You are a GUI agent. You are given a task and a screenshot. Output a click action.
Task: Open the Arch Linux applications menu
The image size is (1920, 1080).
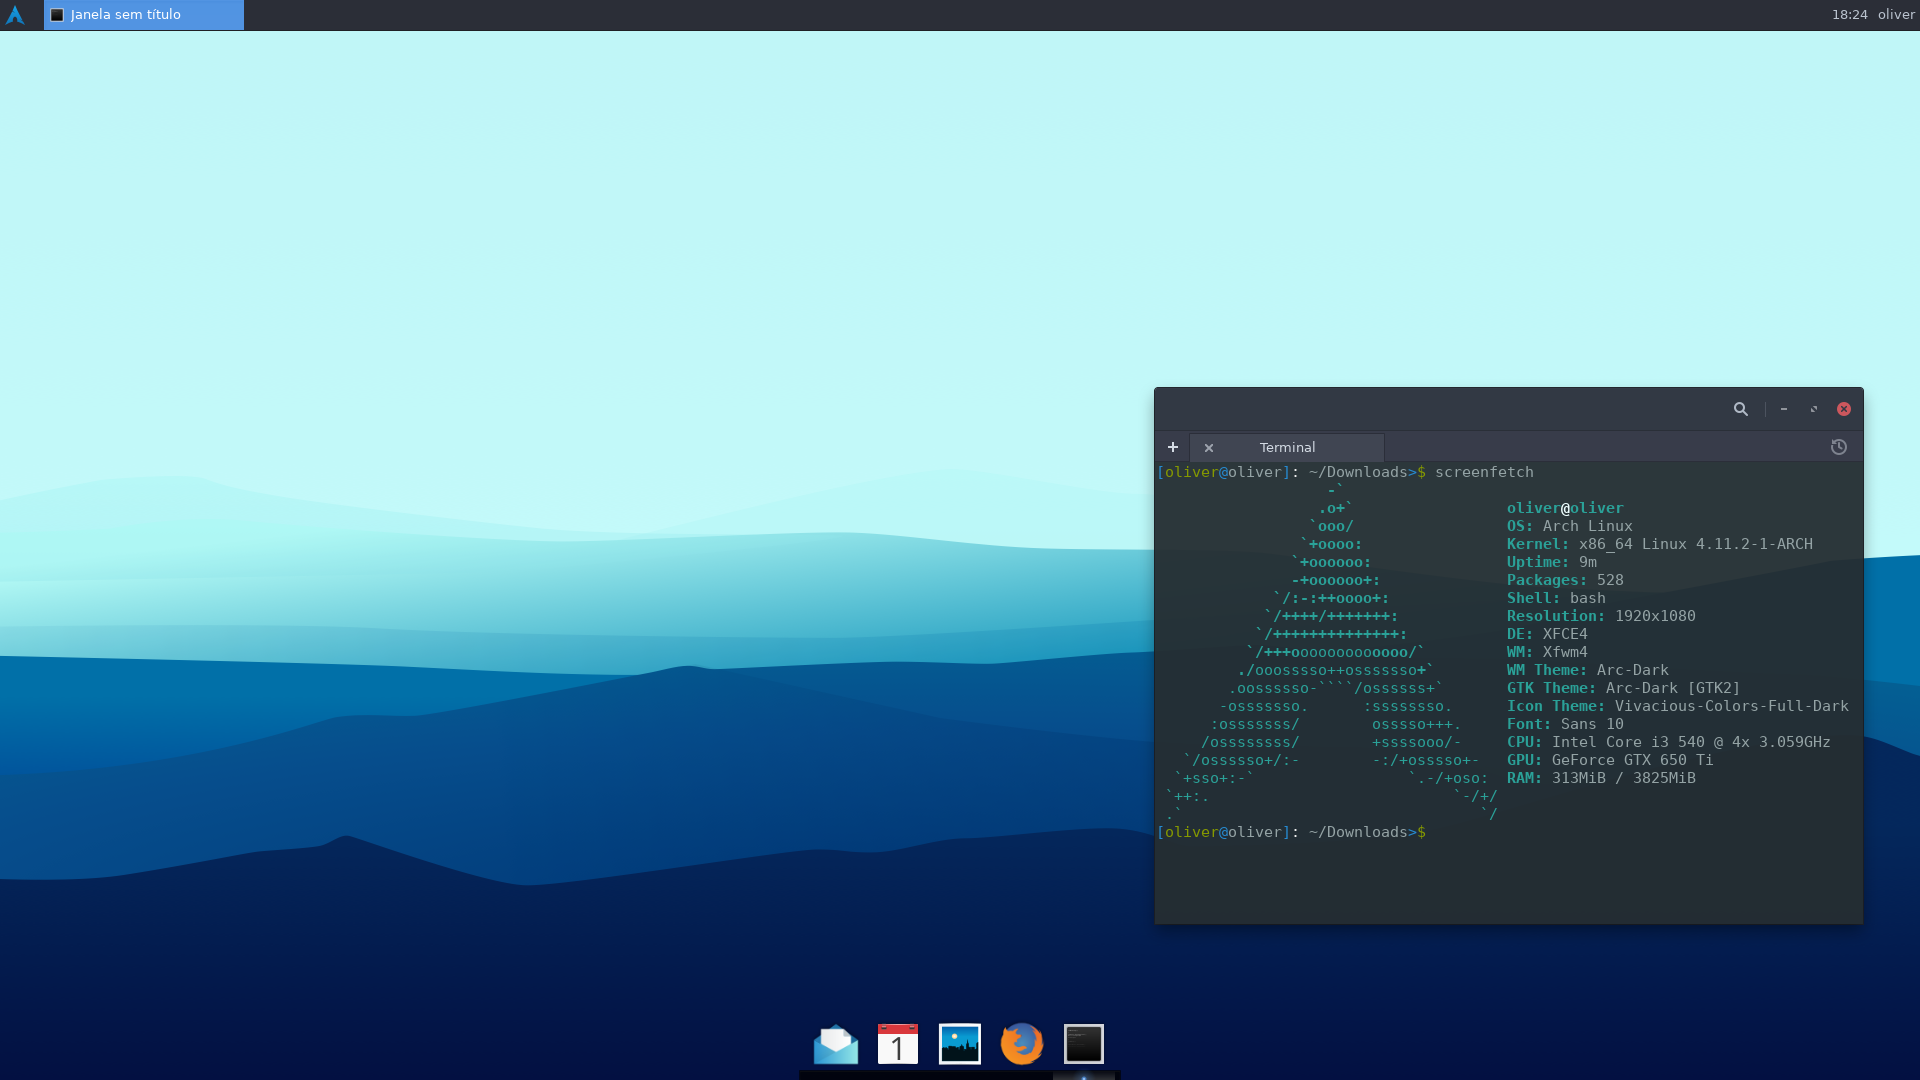(x=15, y=15)
